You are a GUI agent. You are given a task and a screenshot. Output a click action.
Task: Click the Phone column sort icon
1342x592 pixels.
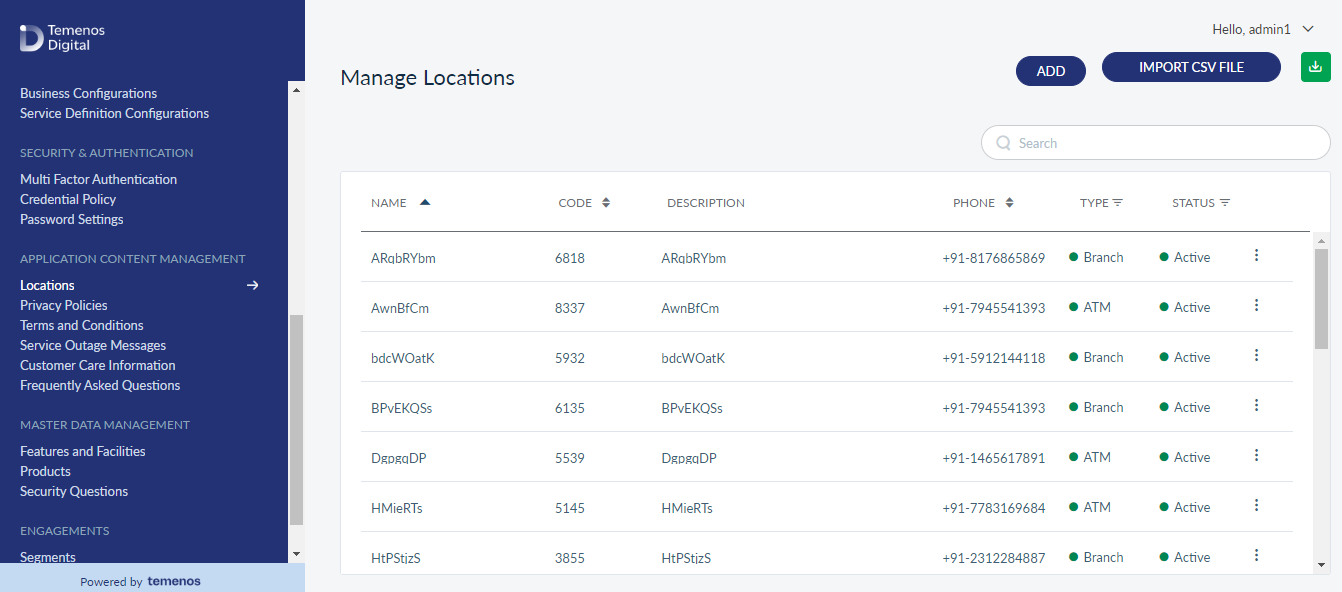[x=1009, y=203]
